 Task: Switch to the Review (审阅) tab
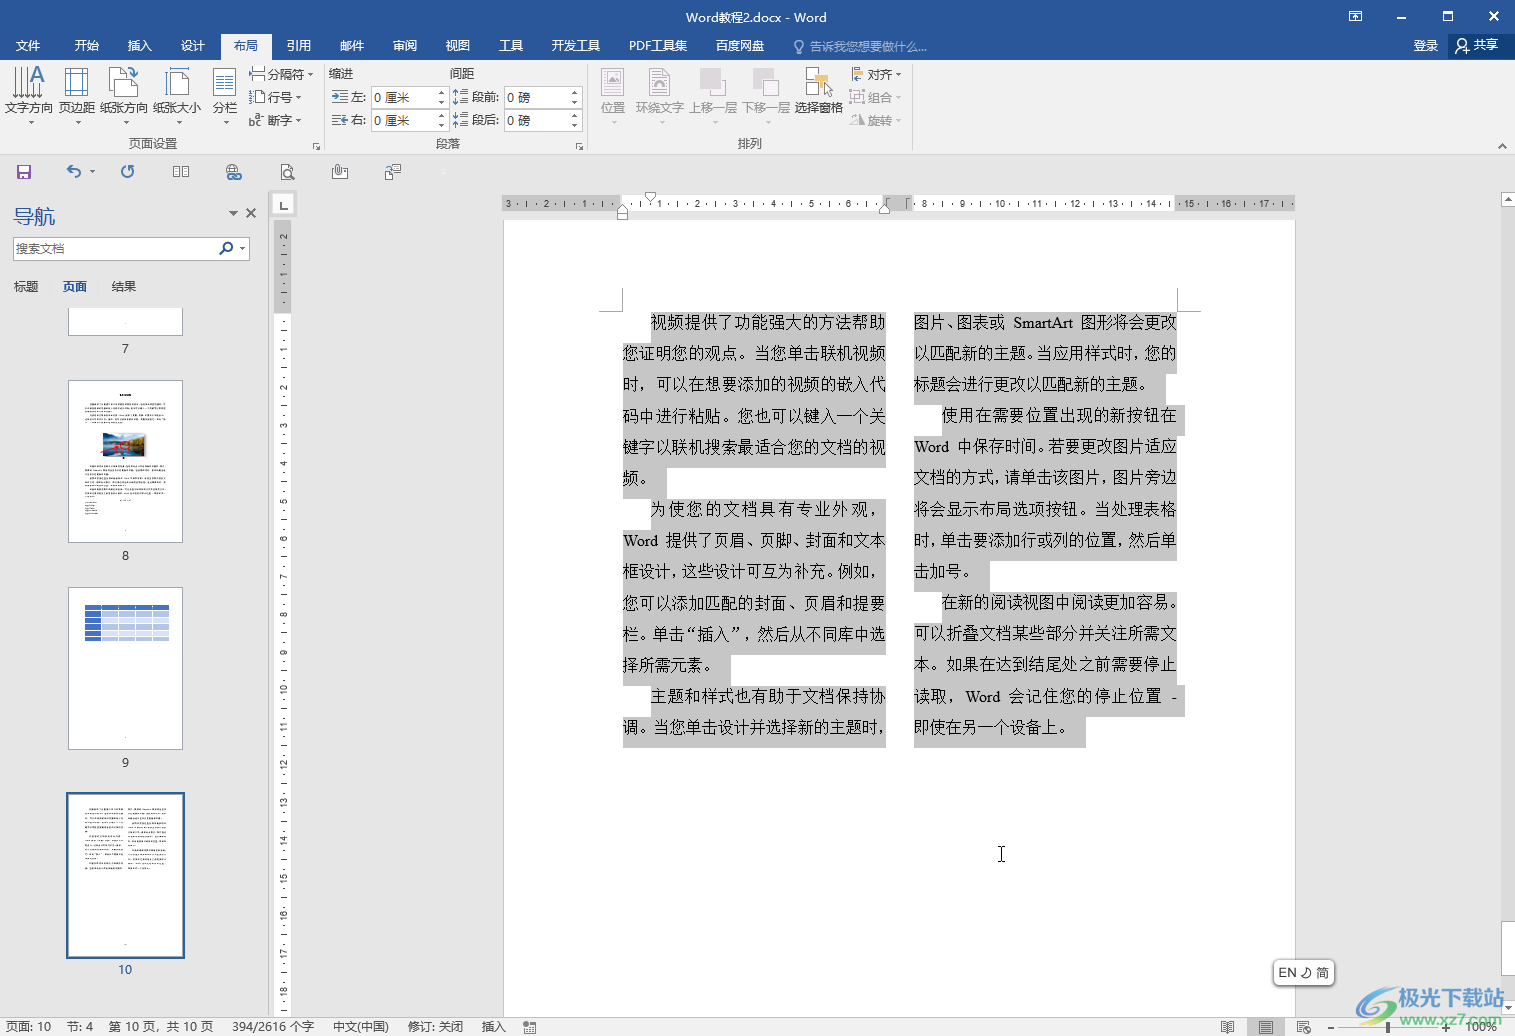pyautogui.click(x=405, y=46)
